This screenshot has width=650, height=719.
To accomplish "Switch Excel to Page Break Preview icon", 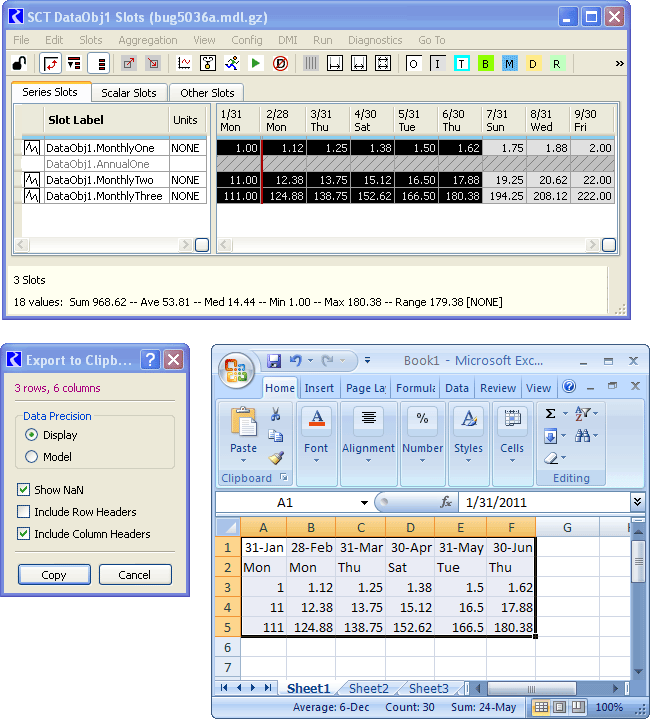I will click(578, 707).
